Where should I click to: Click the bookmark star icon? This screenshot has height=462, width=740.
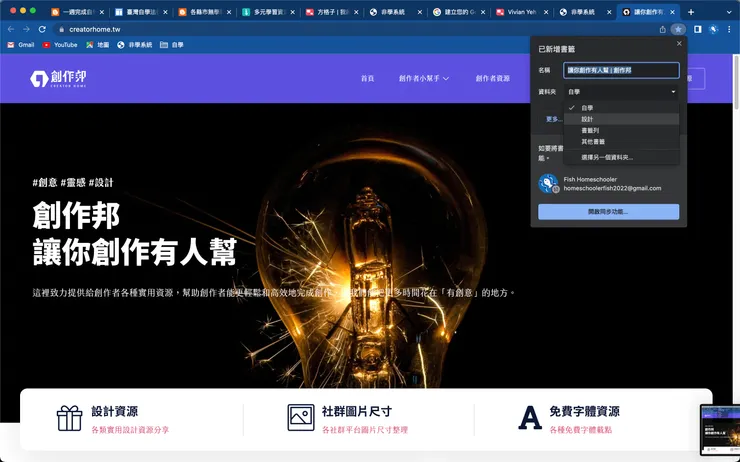[x=678, y=29]
